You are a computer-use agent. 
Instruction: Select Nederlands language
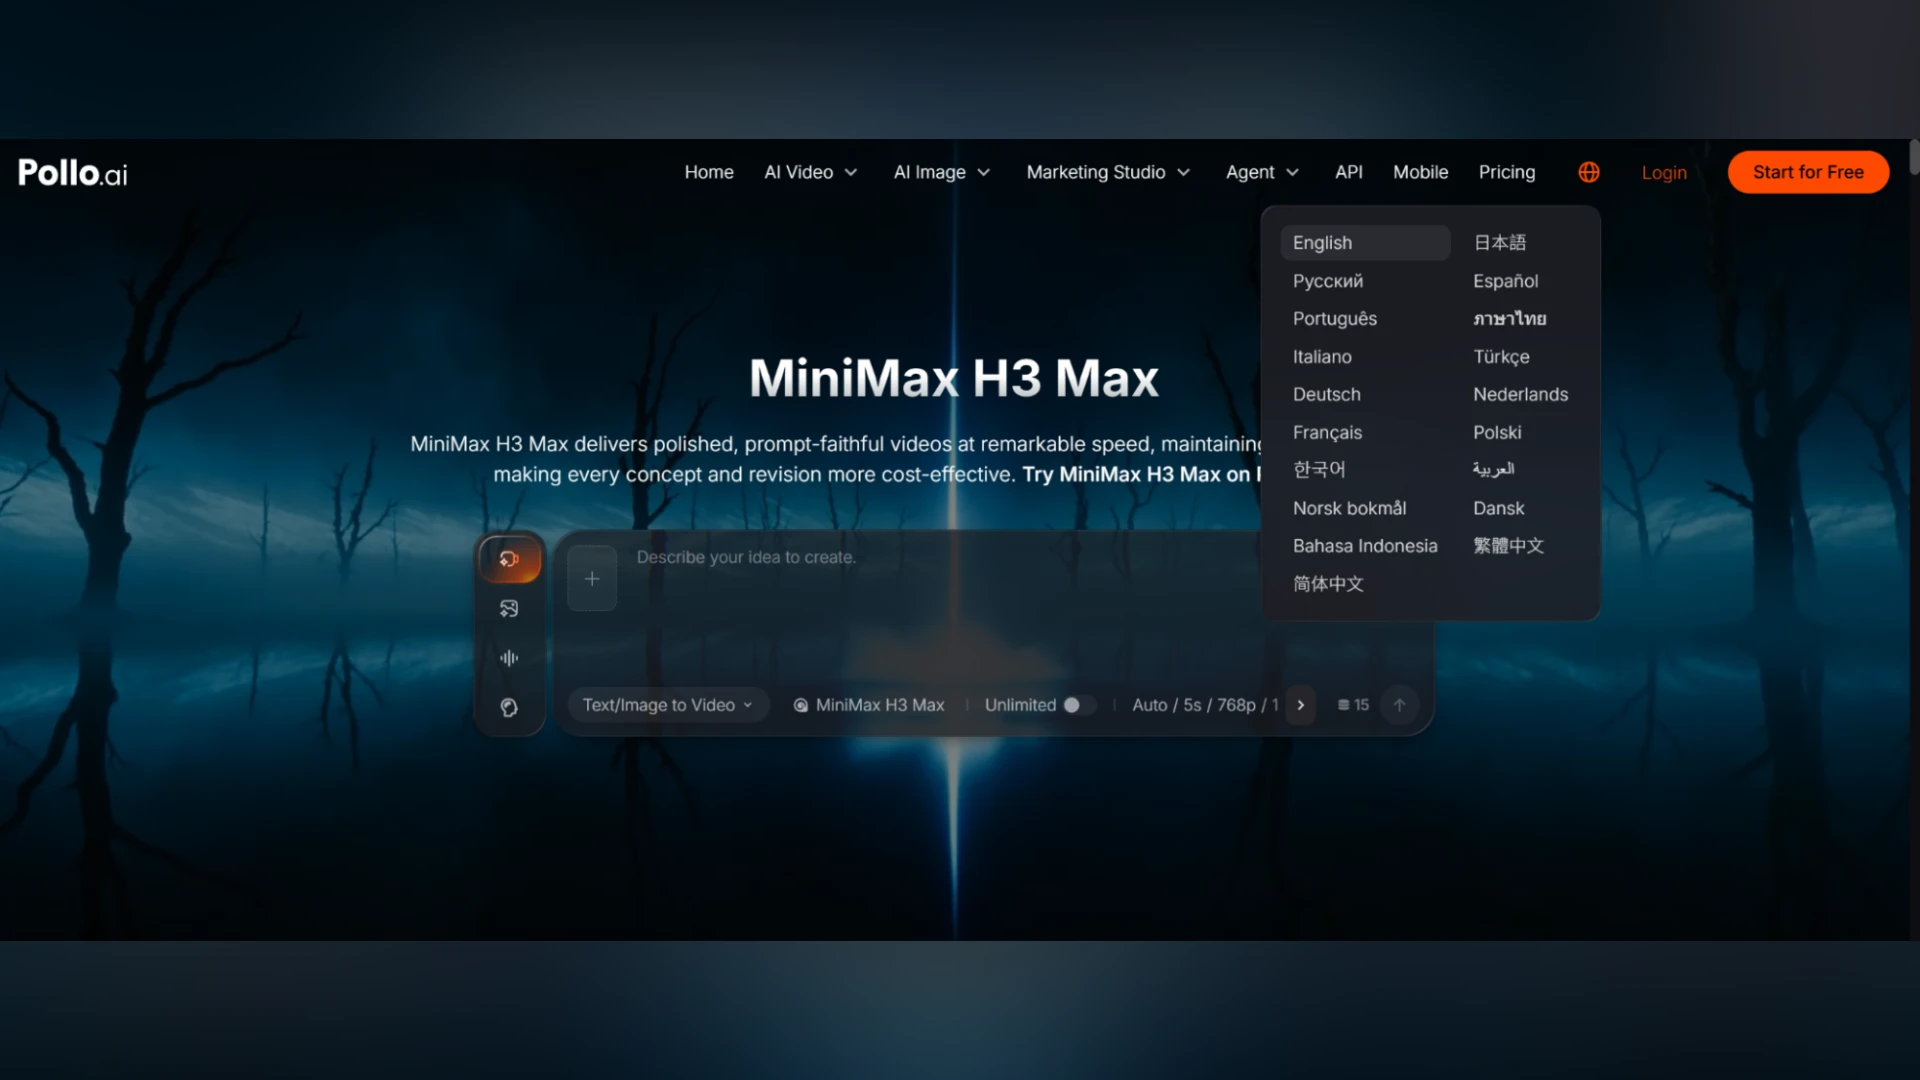coord(1520,394)
